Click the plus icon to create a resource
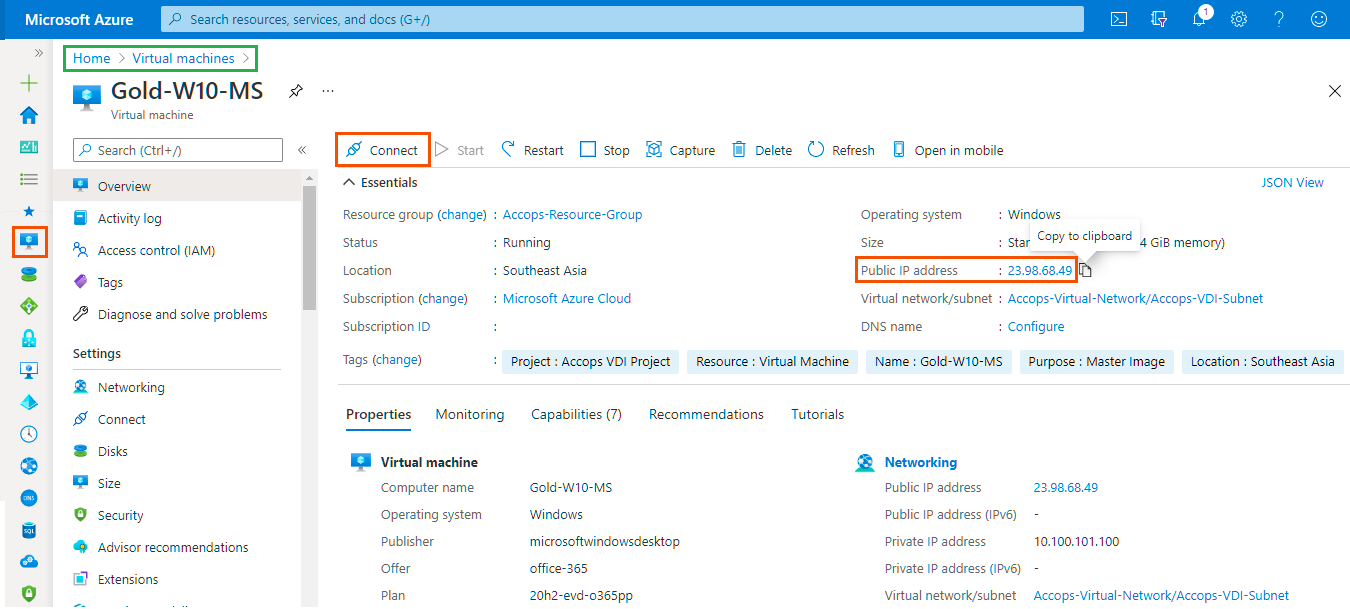The width and height of the screenshot is (1350, 609). (29, 83)
